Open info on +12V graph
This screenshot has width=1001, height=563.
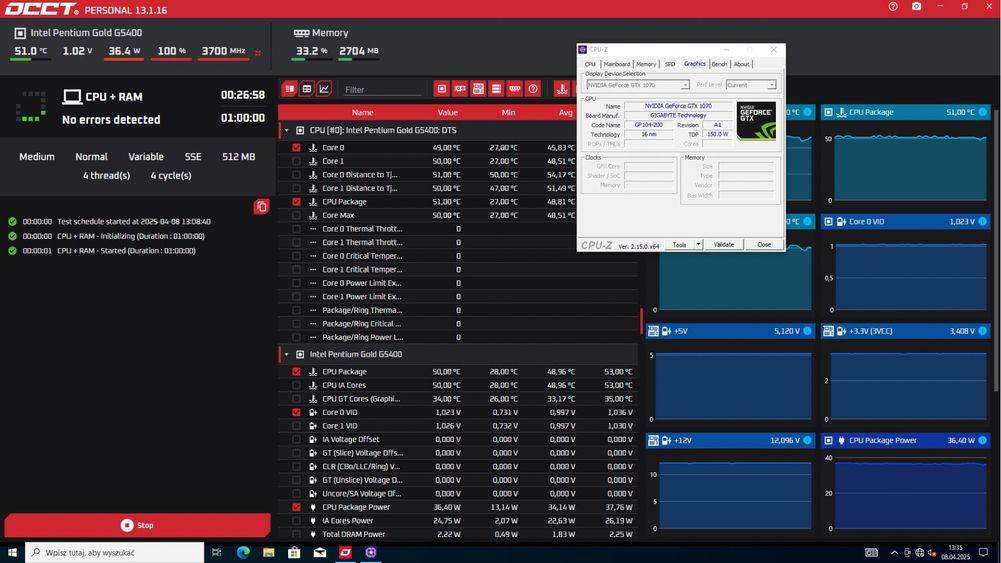[808, 440]
